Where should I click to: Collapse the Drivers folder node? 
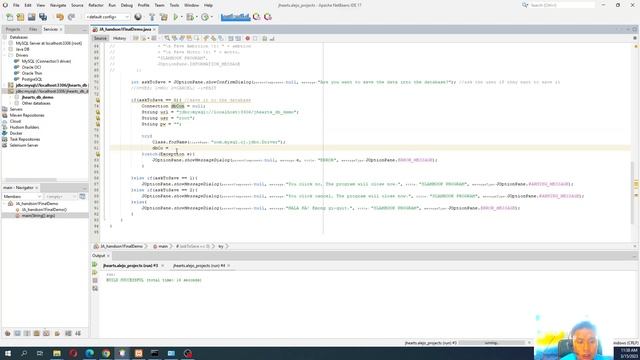click(x=4, y=55)
